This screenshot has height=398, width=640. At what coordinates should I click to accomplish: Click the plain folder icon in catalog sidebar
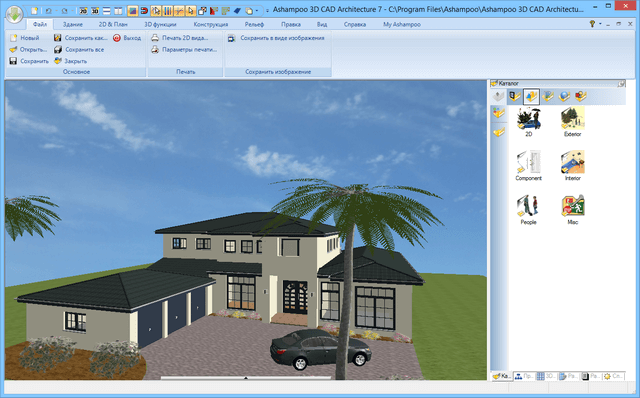coord(498,132)
